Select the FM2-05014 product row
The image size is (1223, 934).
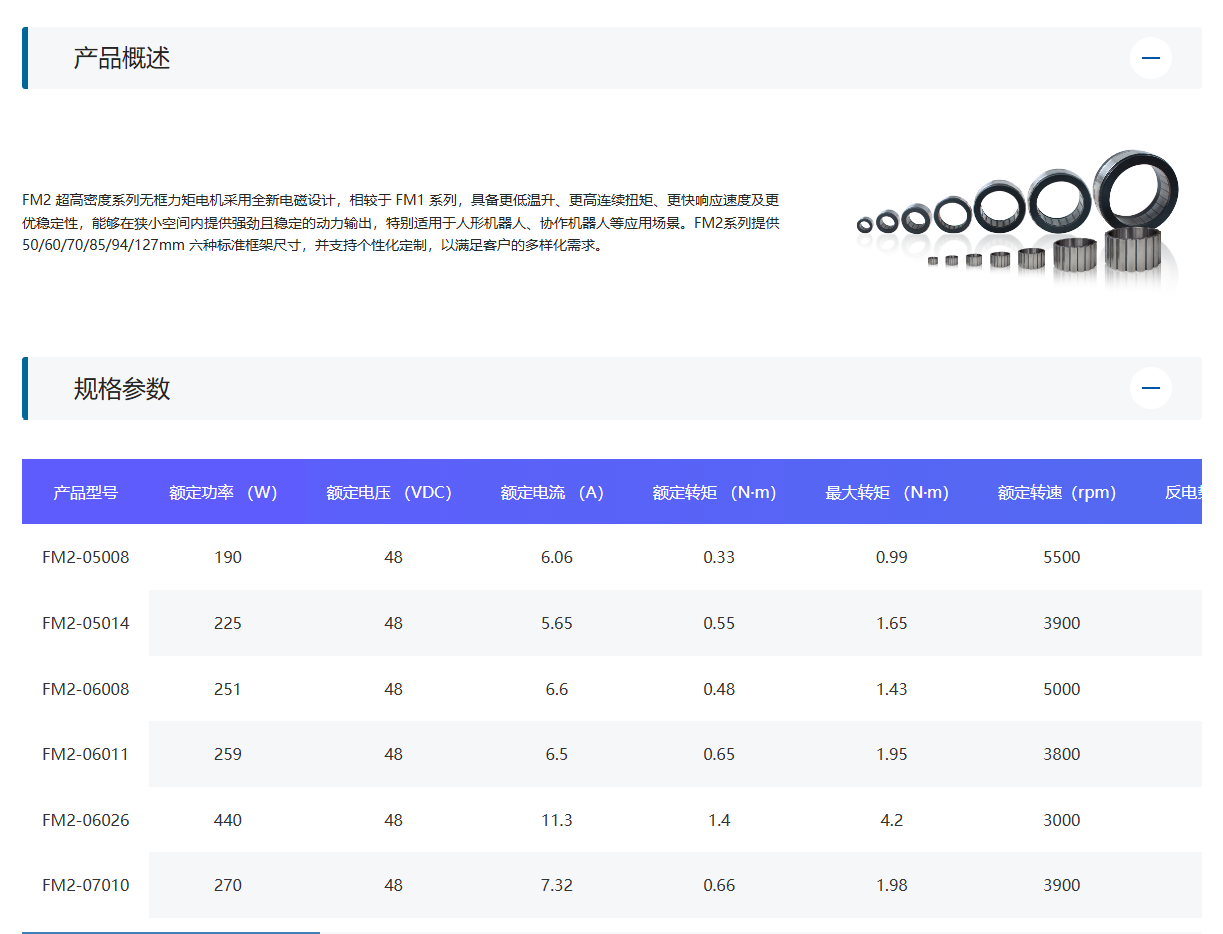85,623
